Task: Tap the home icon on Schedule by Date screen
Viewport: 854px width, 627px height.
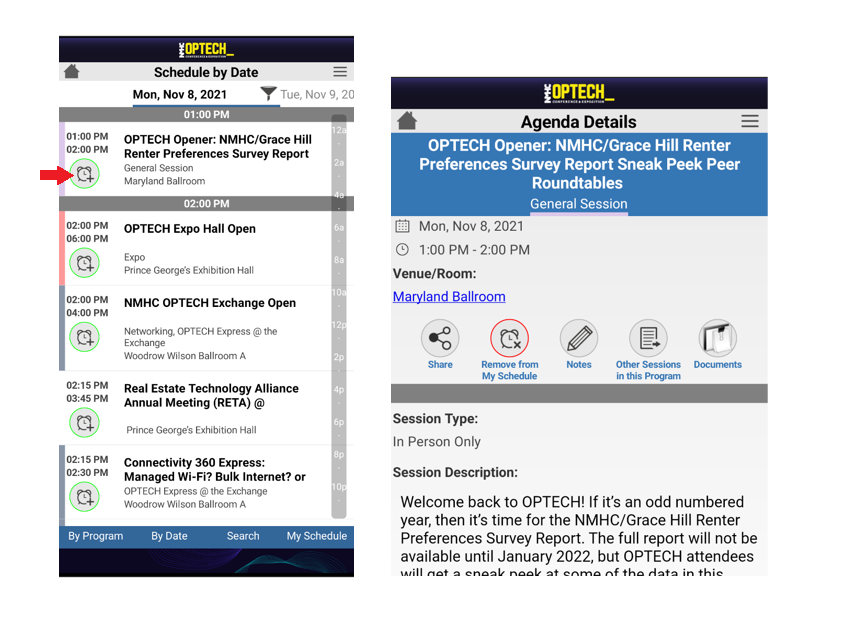Action: click(x=71, y=72)
